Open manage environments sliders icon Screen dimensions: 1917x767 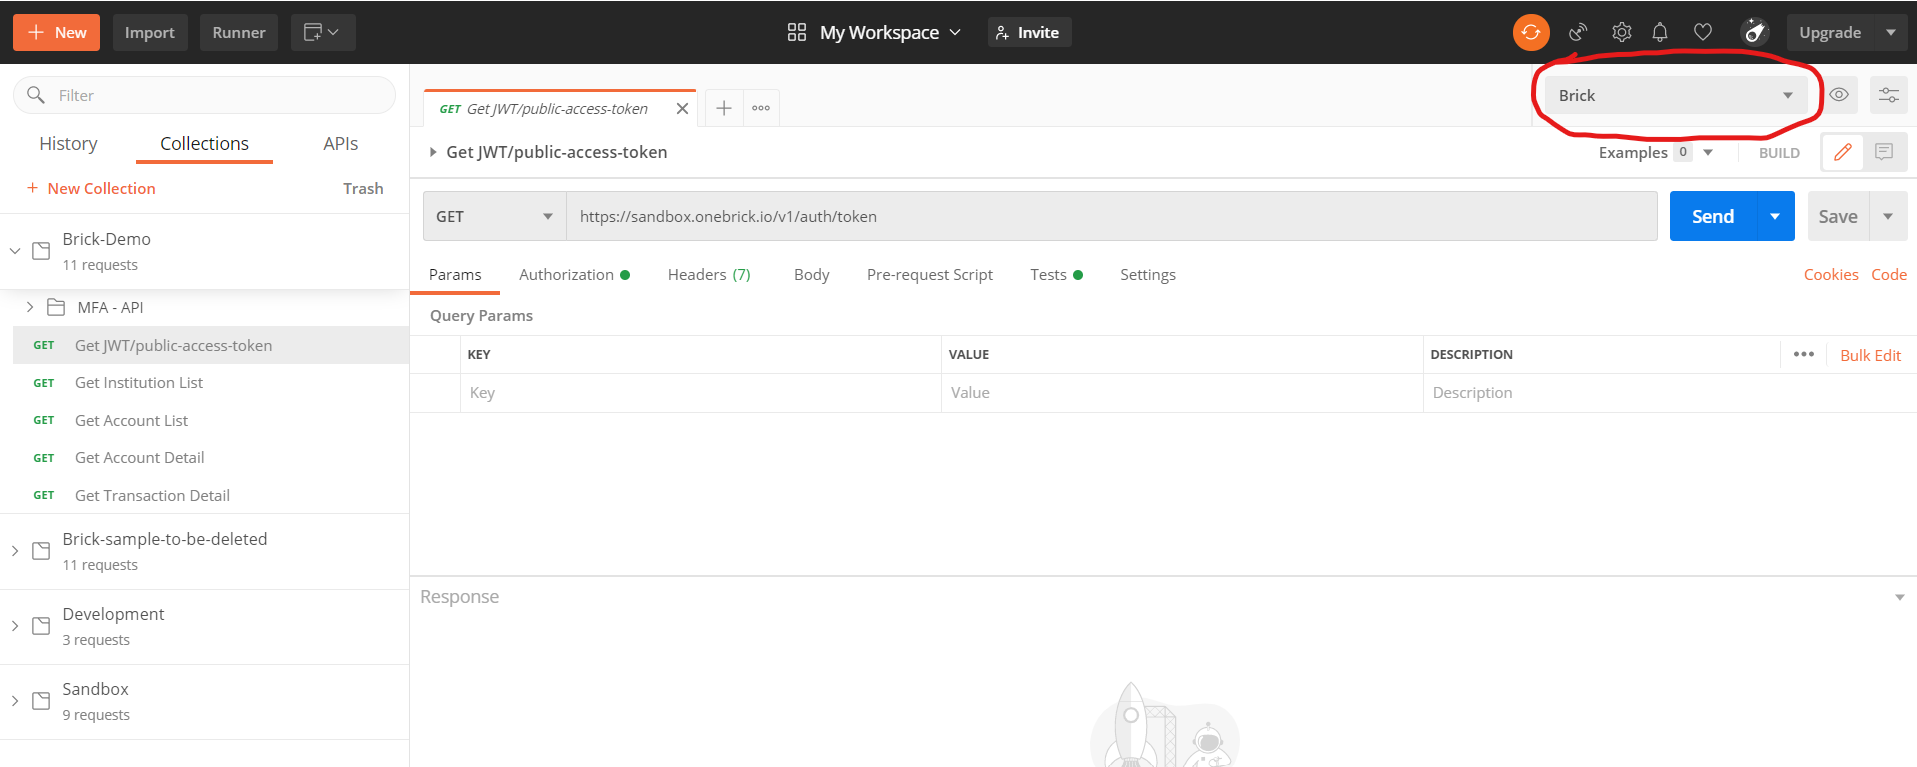click(x=1888, y=95)
